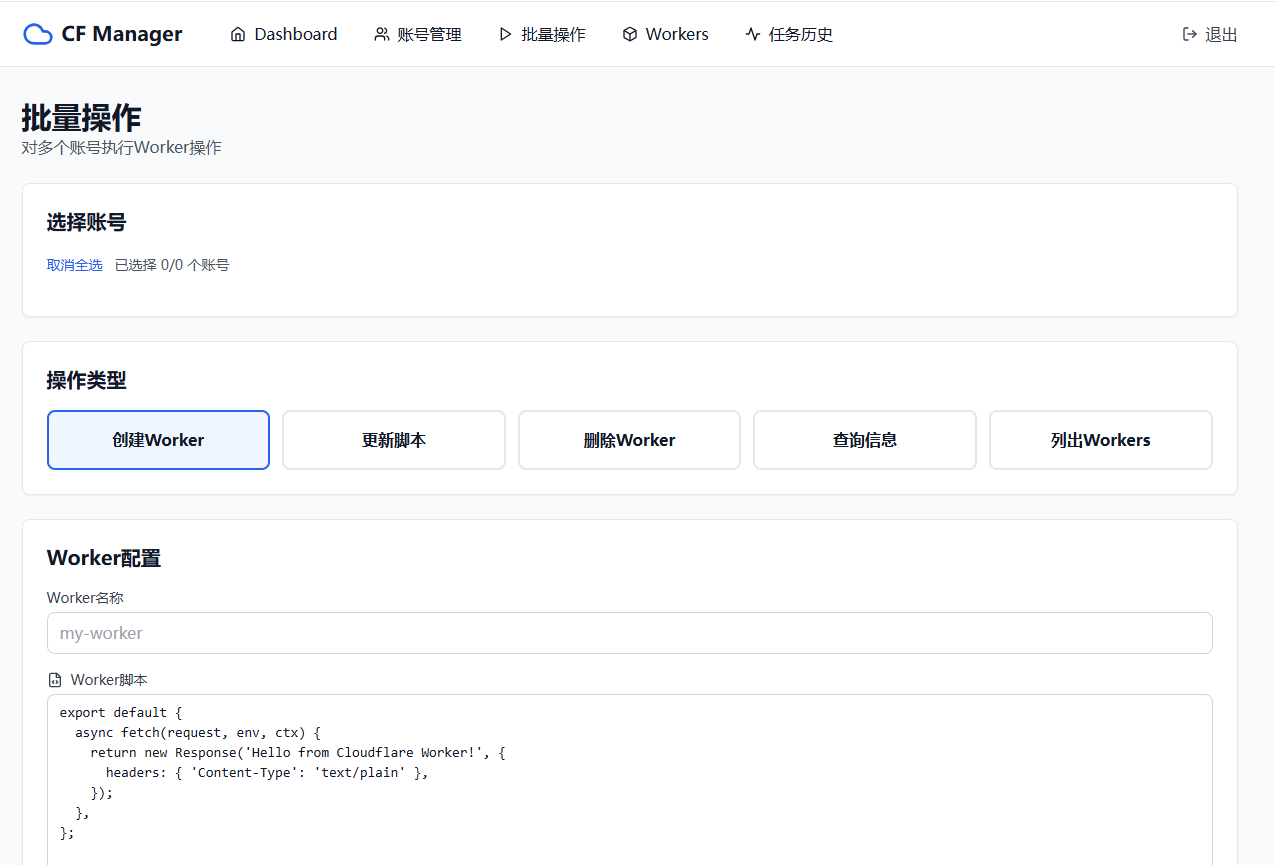
Task: Click 退出 to log out
Action: coord(1210,34)
